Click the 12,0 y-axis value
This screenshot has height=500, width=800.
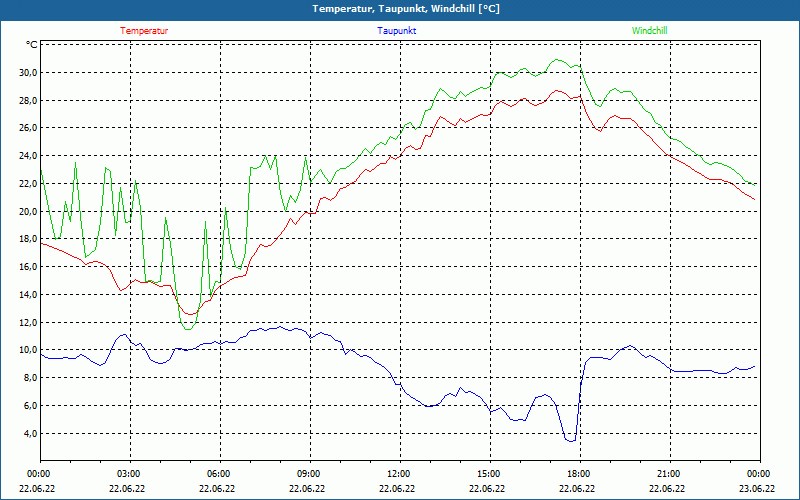tap(29, 322)
